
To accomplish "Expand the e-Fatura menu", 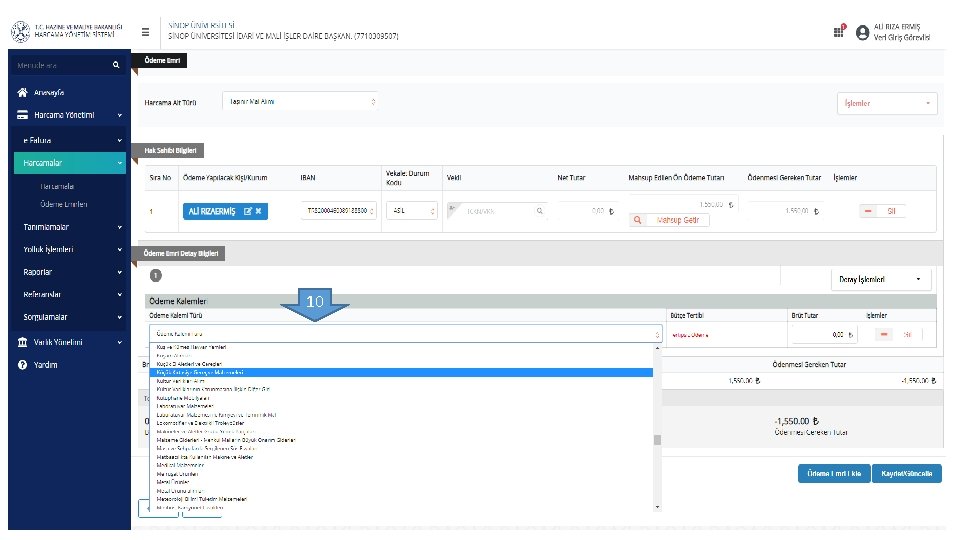I will (x=69, y=140).
